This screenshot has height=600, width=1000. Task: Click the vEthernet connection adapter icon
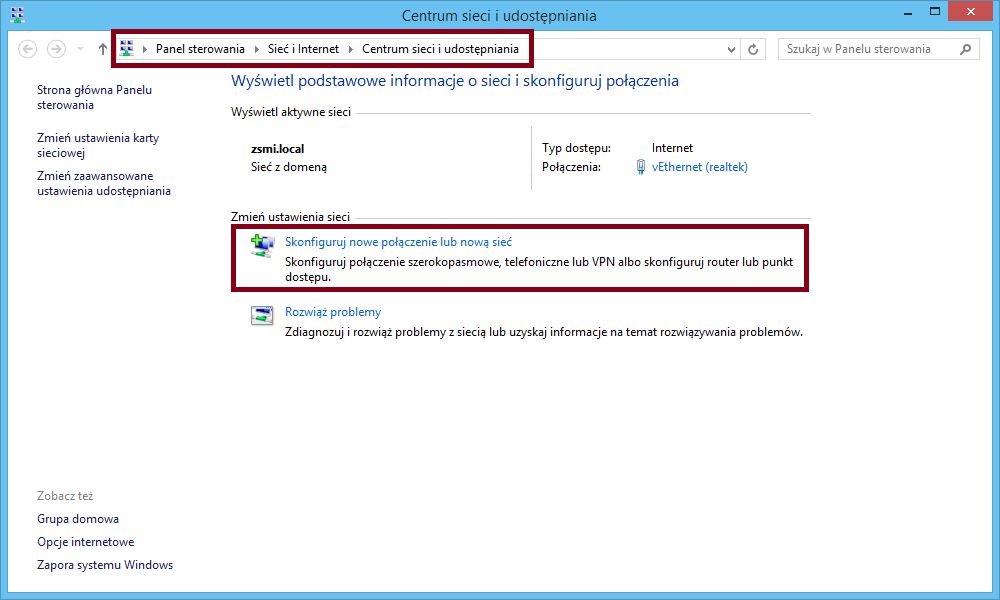tap(640, 167)
